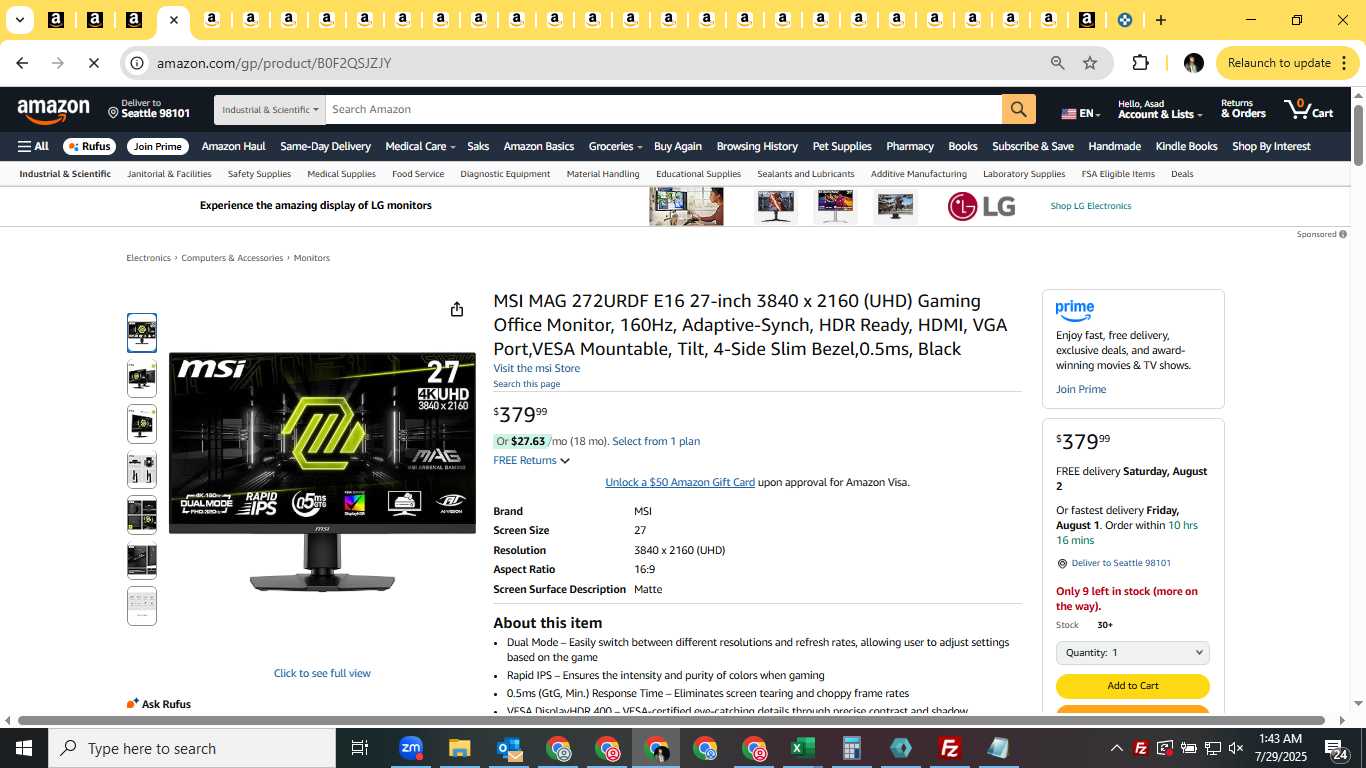Open the EN language selector
The image size is (1366, 768).
click(1080, 114)
